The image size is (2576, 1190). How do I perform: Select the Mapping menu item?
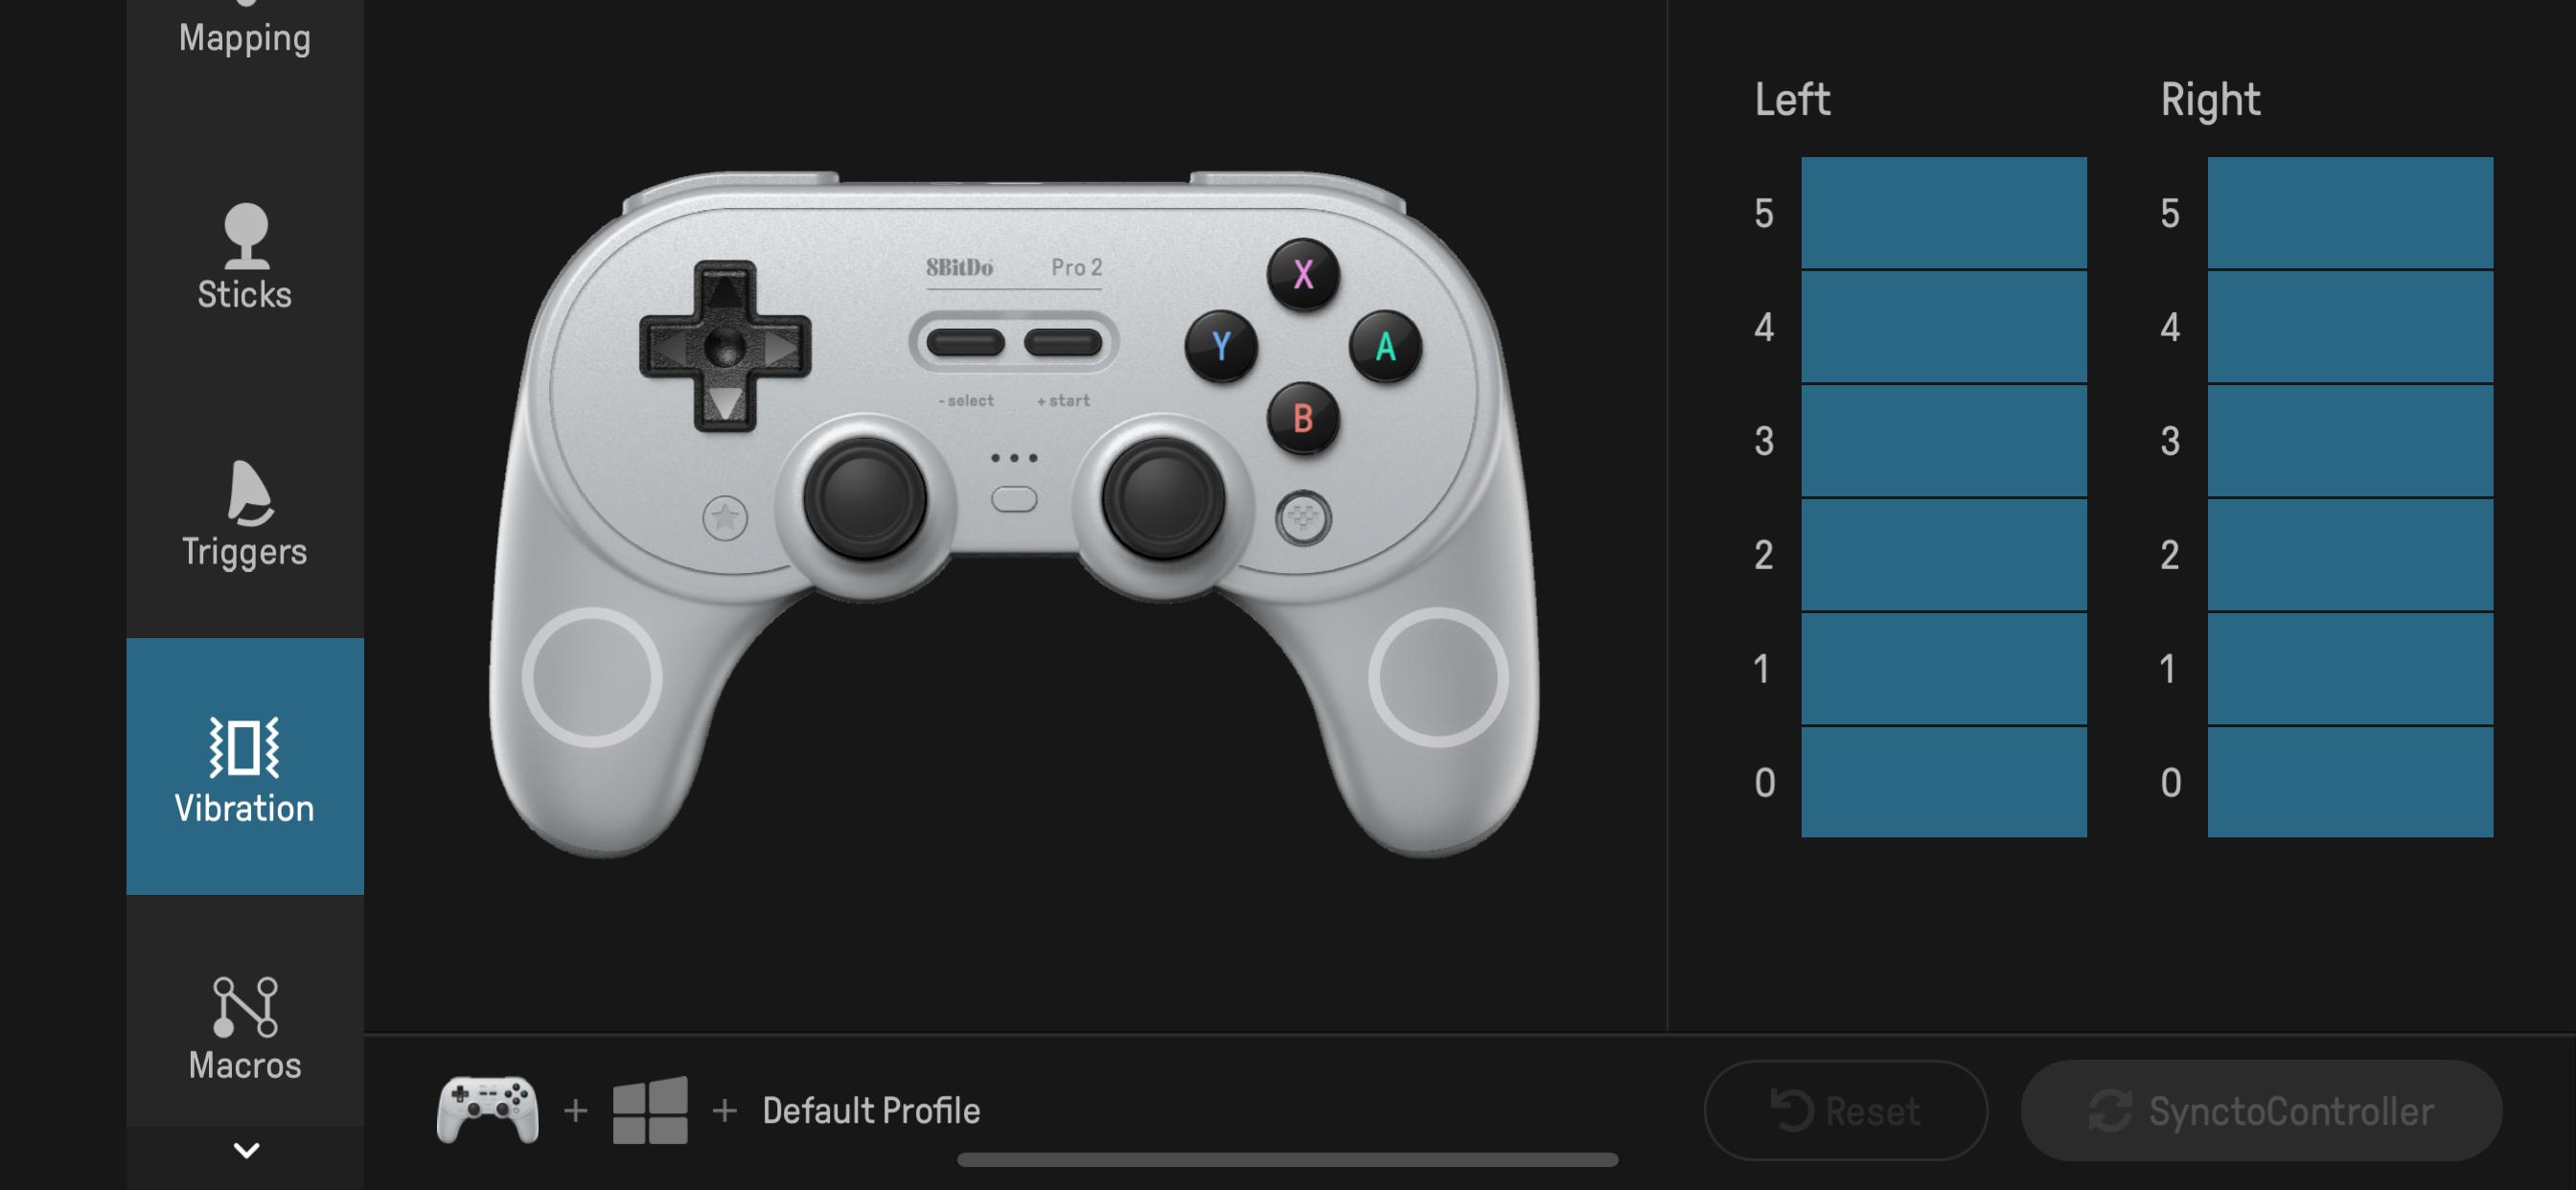[x=243, y=34]
